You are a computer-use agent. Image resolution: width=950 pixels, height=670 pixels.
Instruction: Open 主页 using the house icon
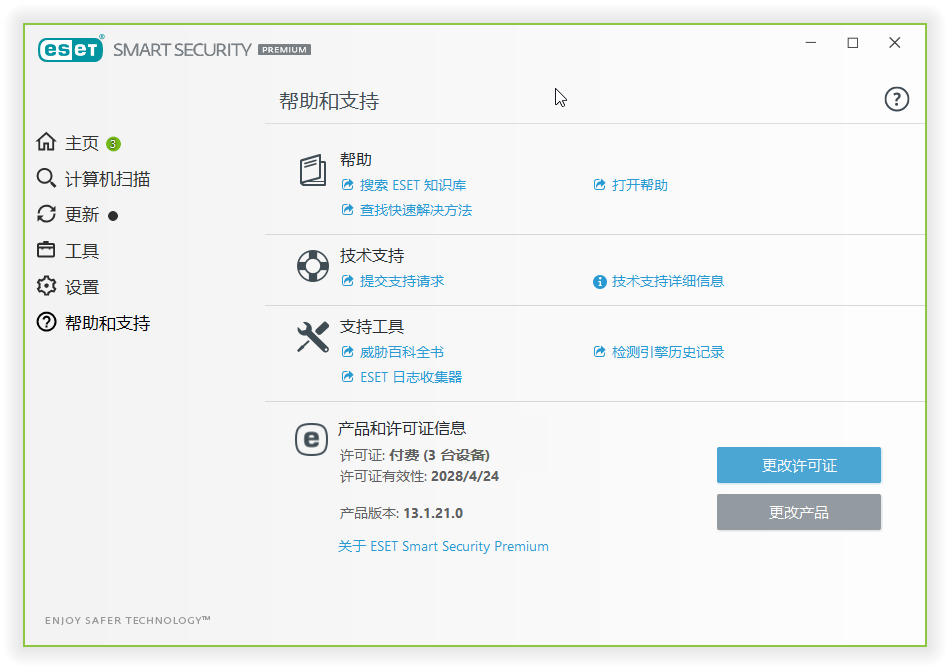coord(46,142)
